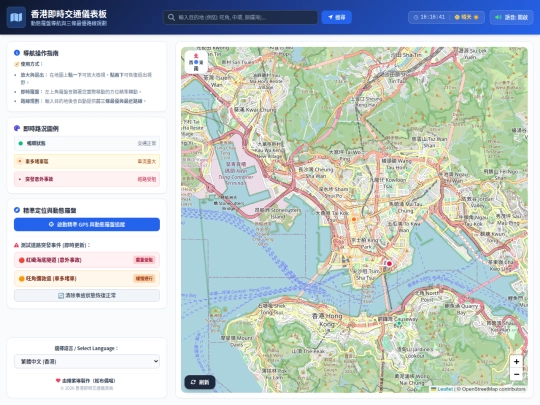Click the map refresh button 刷新
The image size is (540, 405).
(200, 382)
